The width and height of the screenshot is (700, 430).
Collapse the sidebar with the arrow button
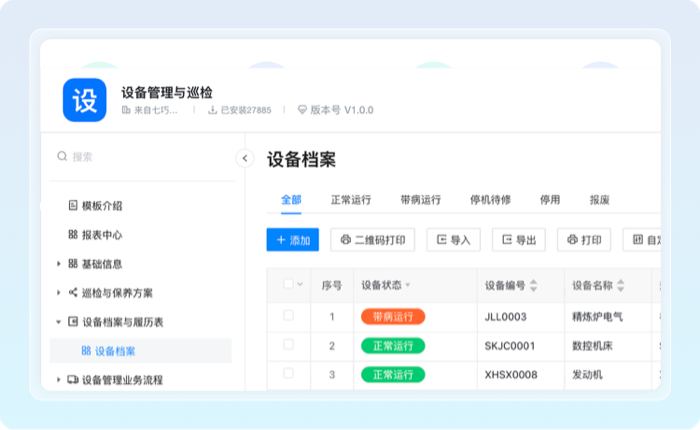coord(245,158)
